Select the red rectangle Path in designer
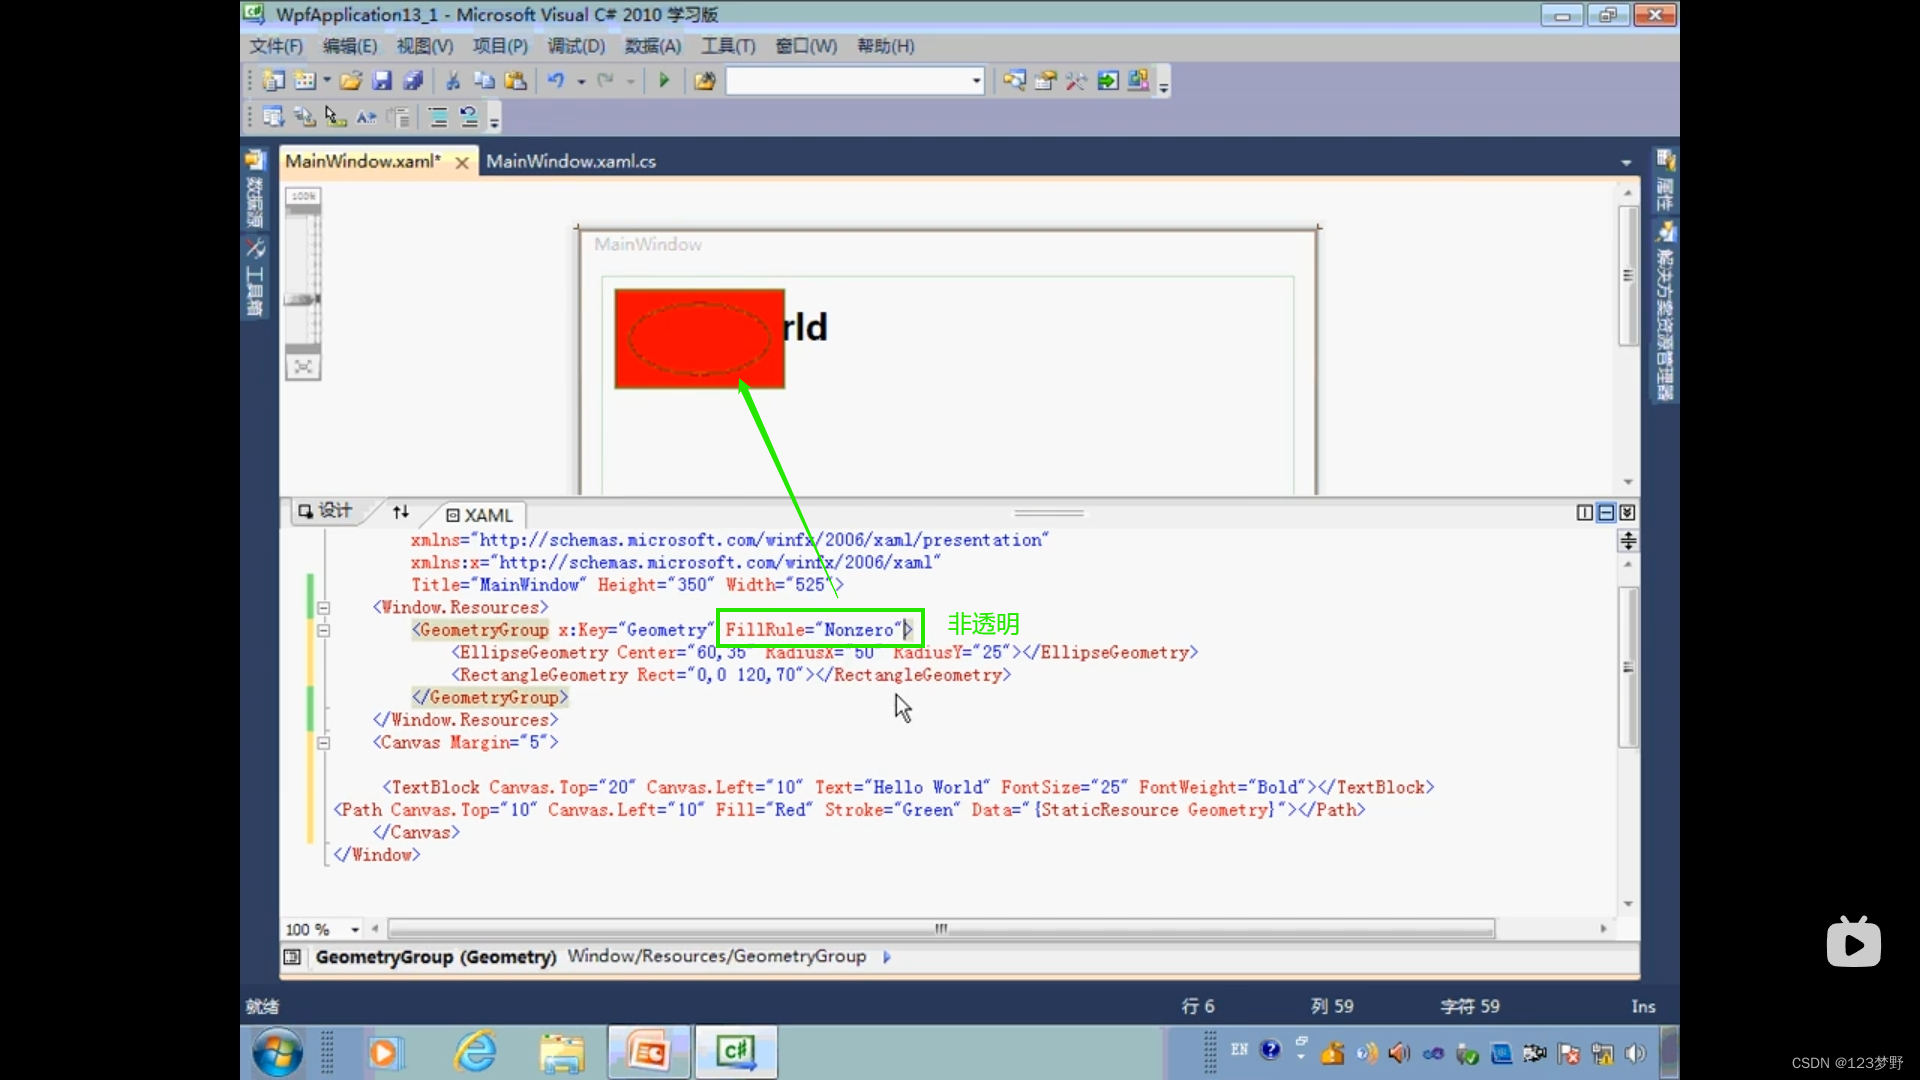Image resolution: width=1920 pixels, height=1080 pixels. [700, 339]
